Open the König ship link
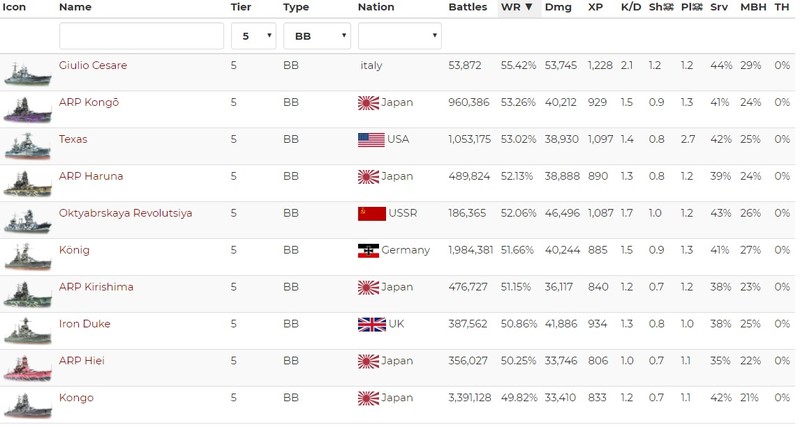 click(74, 250)
